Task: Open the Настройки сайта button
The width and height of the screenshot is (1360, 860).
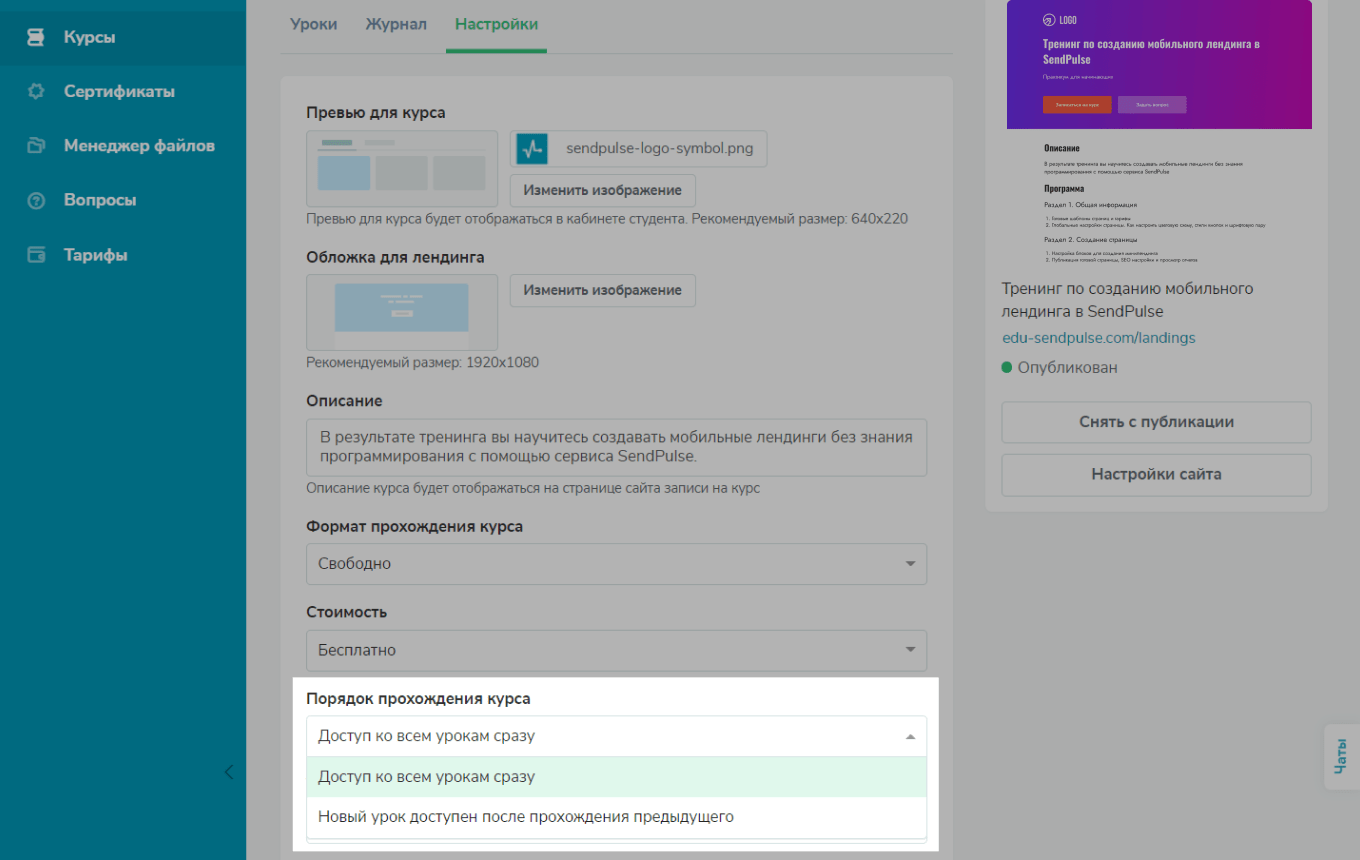Action: (1156, 475)
